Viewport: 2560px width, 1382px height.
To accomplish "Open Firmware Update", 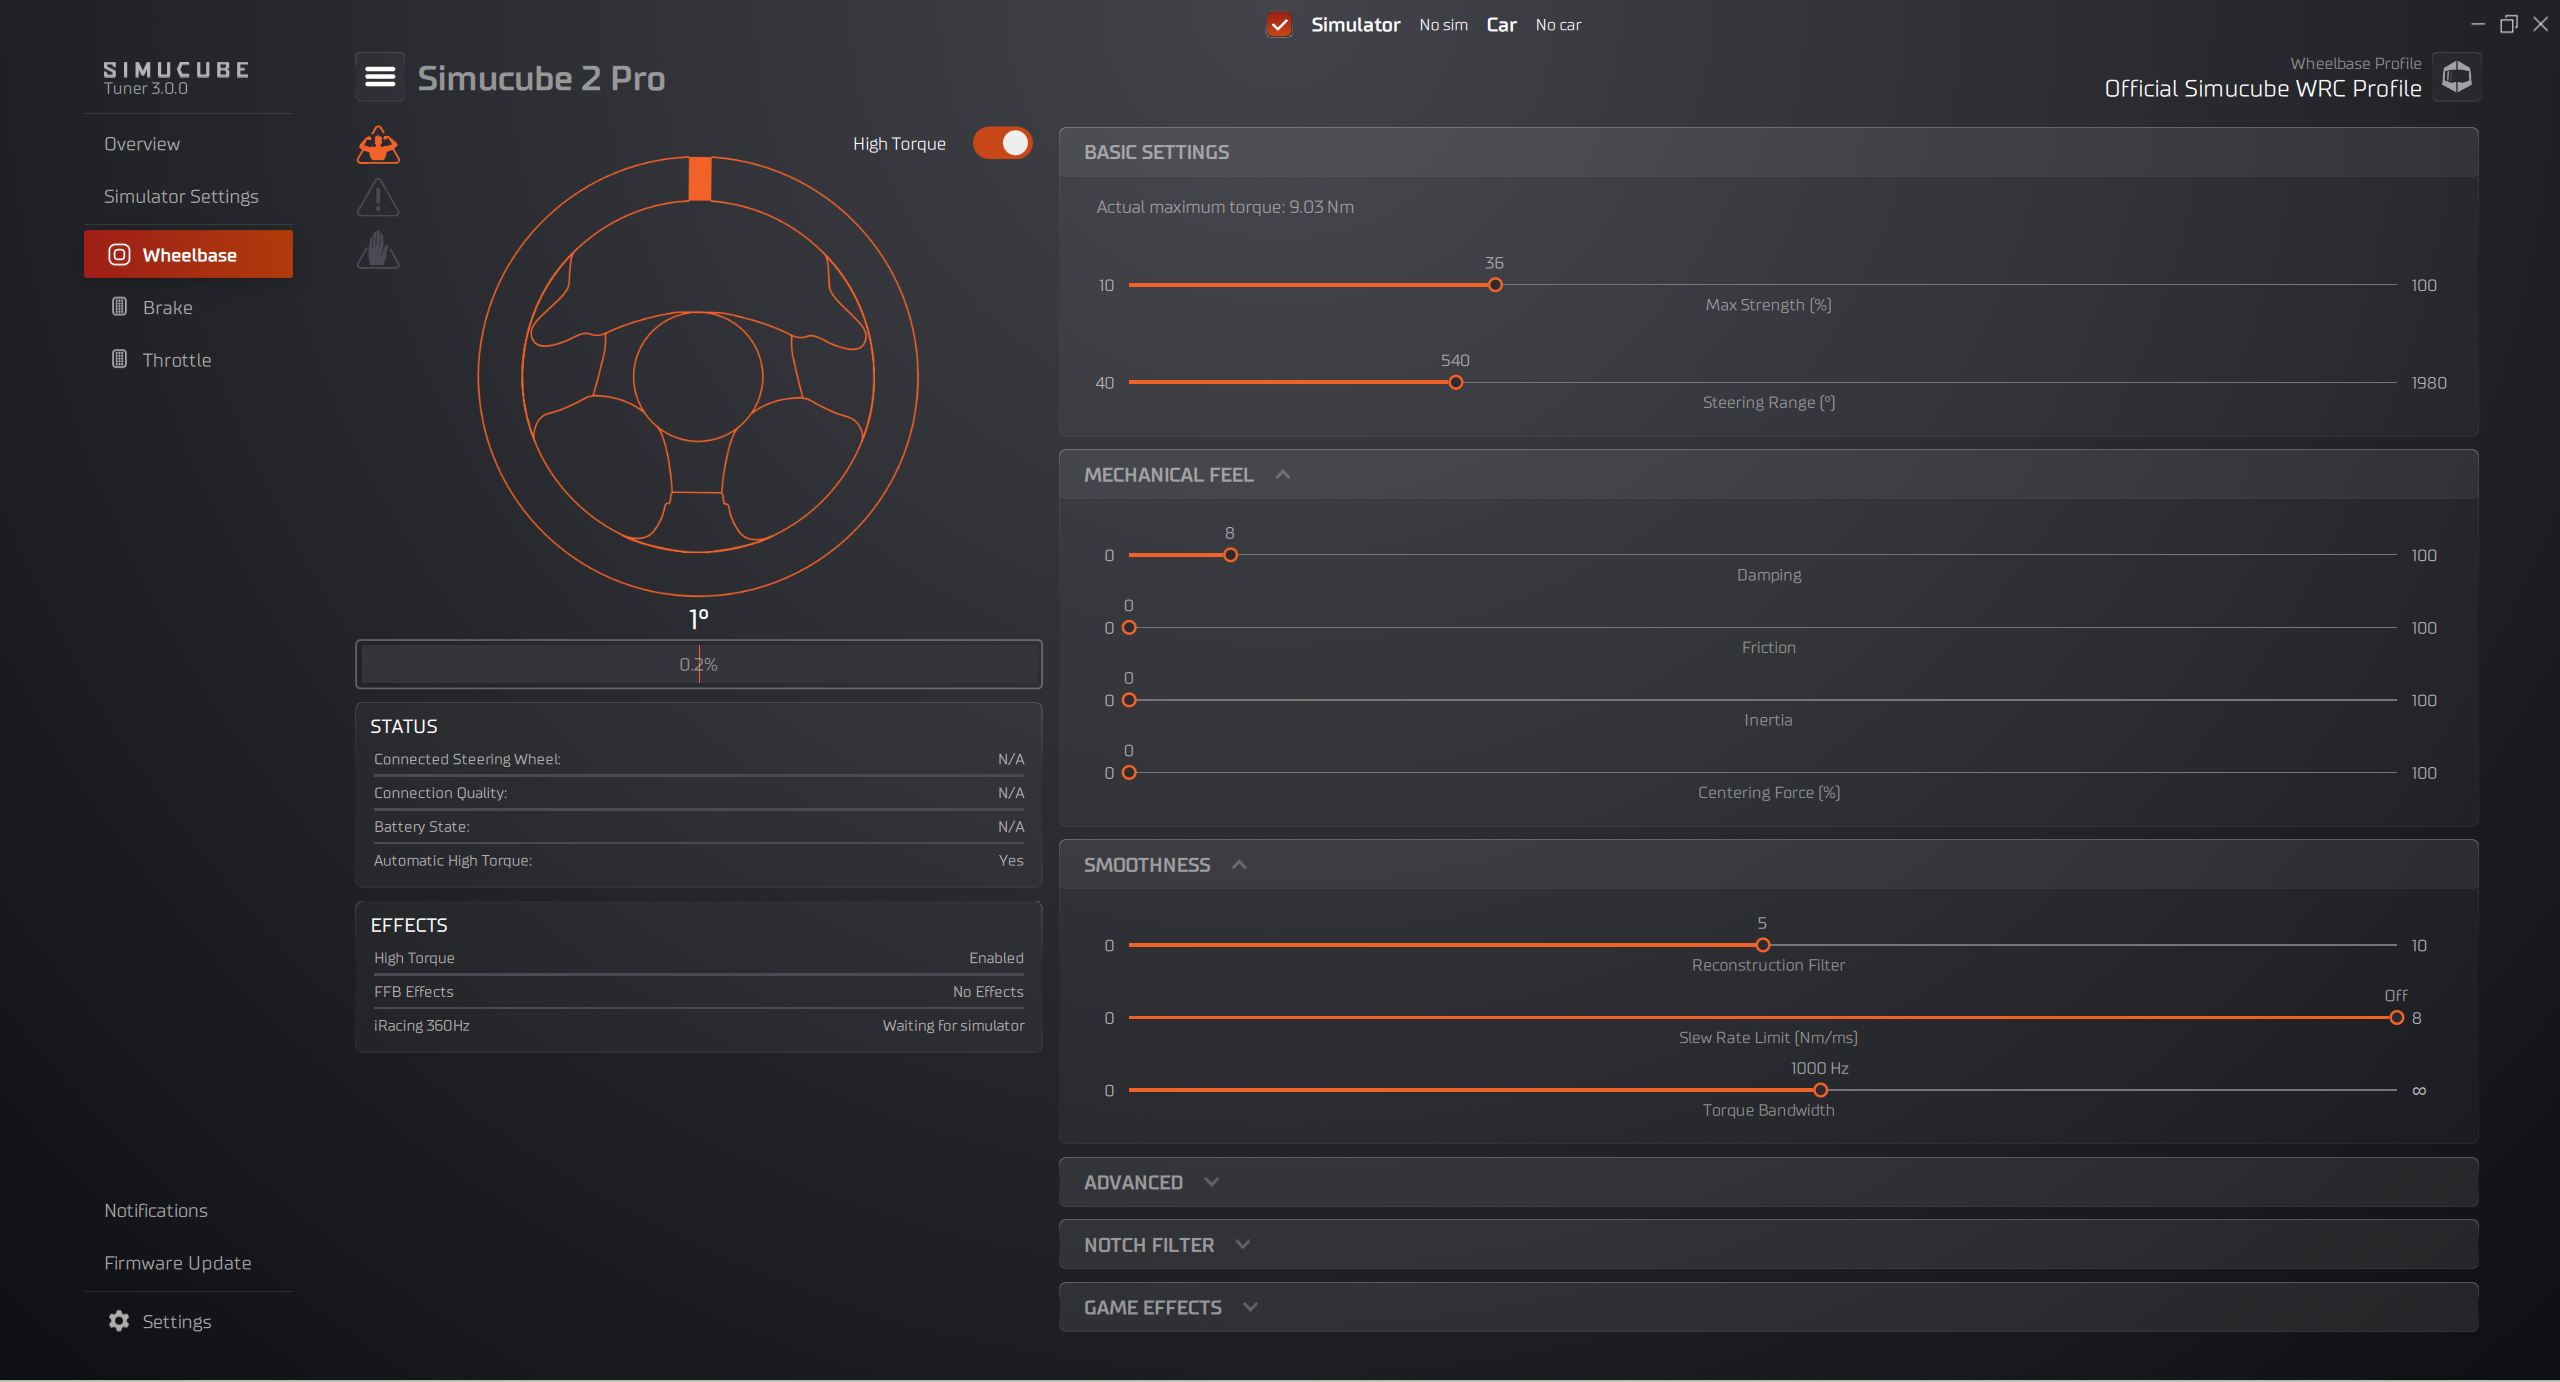I will click(177, 1262).
